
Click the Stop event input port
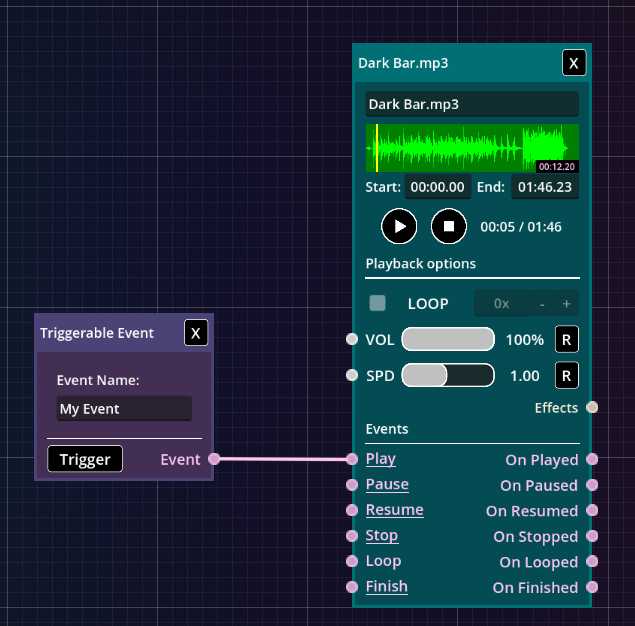tap(351, 536)
